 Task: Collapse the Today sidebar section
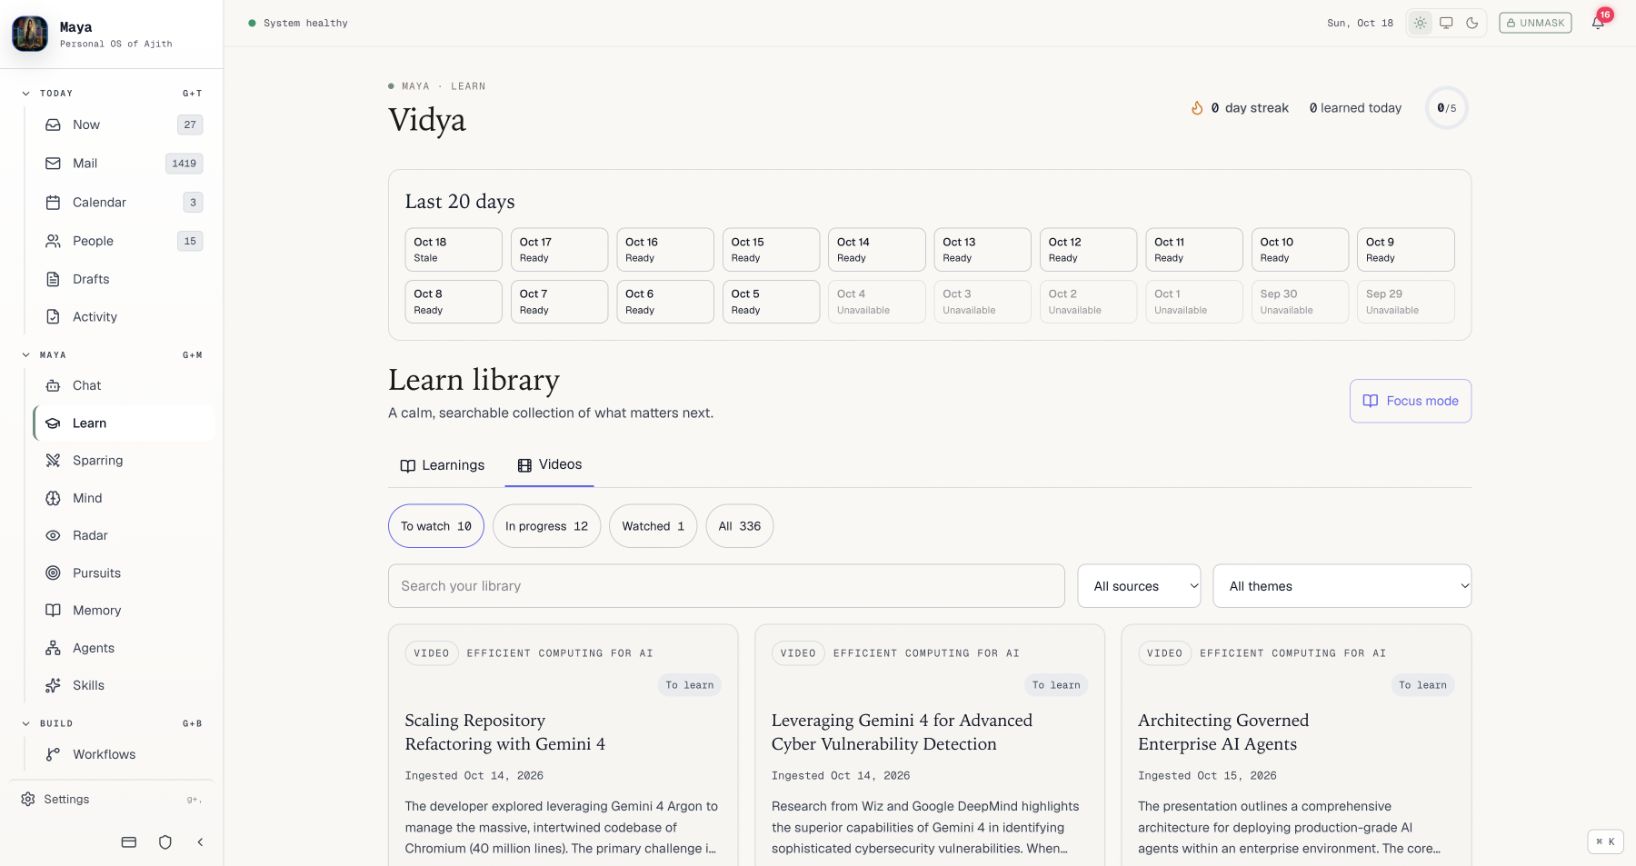pos(26,93)
